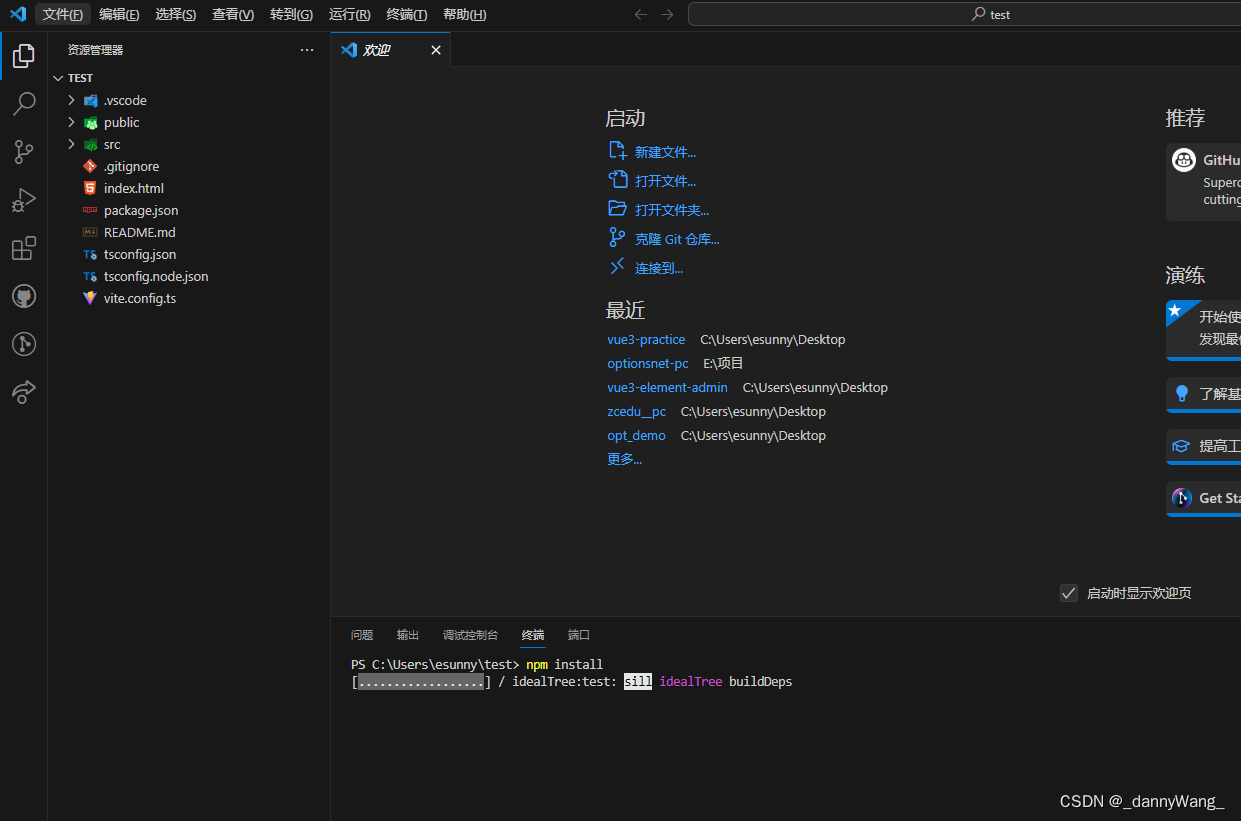This screenshot has width=1241, height=821.
Task: Open the Extensions view
Action: [24, 248]
